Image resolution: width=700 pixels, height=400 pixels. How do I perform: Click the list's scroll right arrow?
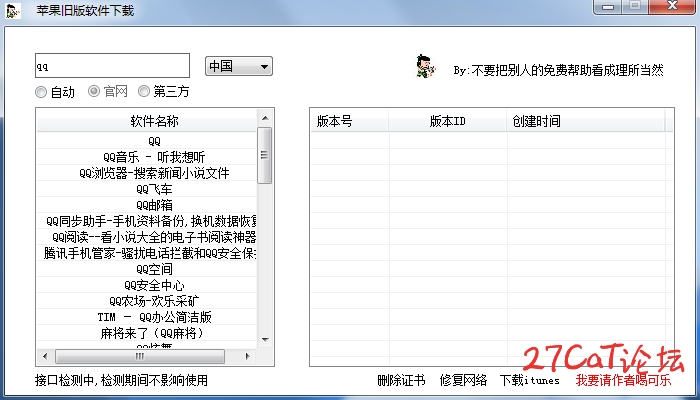[248, 356]
